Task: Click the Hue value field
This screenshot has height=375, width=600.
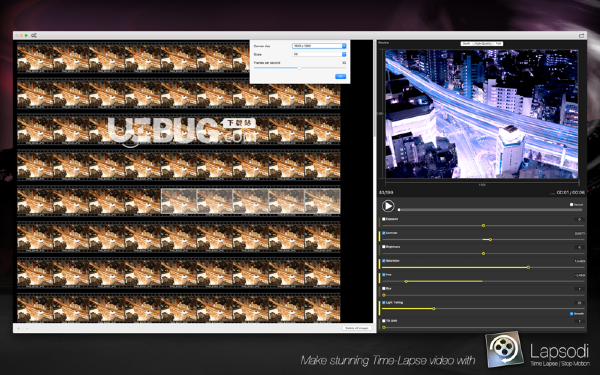Action: point(579,275)
